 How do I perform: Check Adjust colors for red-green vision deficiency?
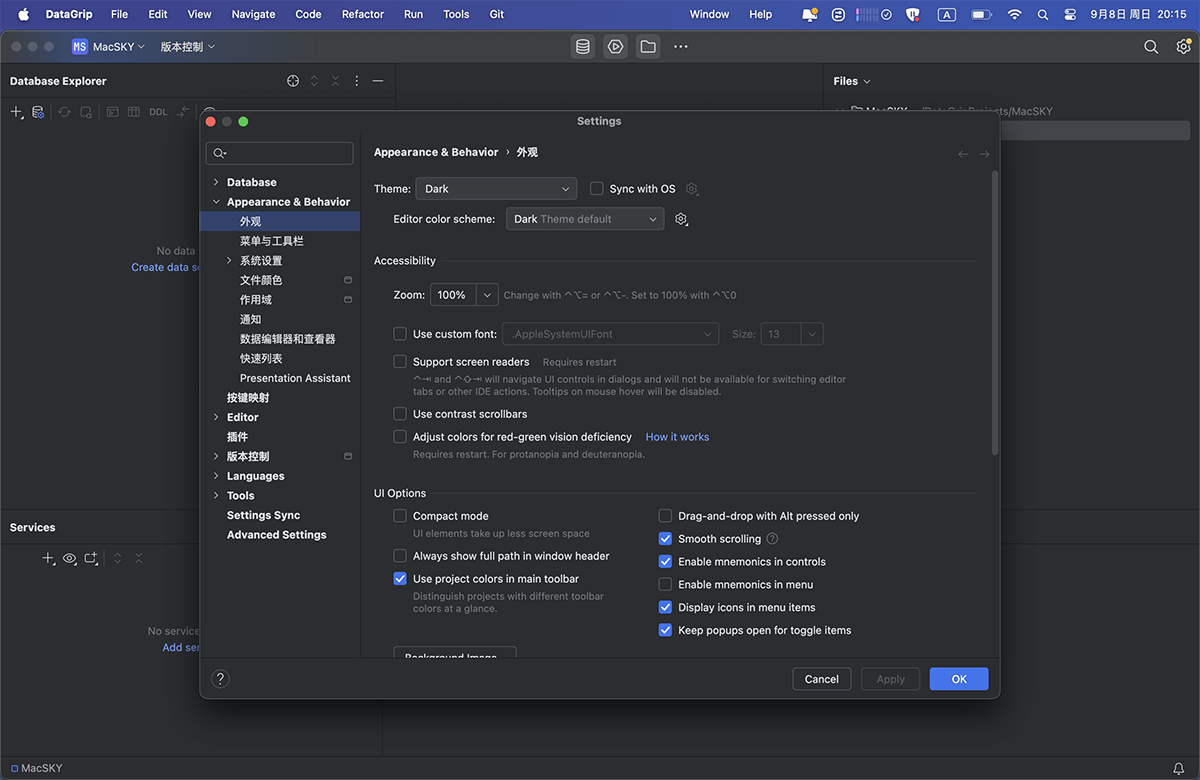[x=400, y=437]
